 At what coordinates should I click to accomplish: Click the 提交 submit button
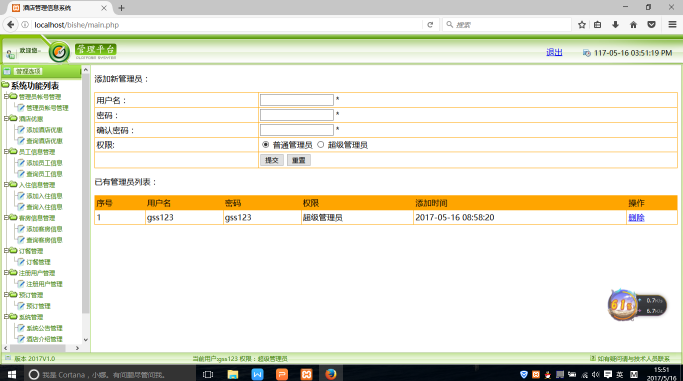click(272, 160)
